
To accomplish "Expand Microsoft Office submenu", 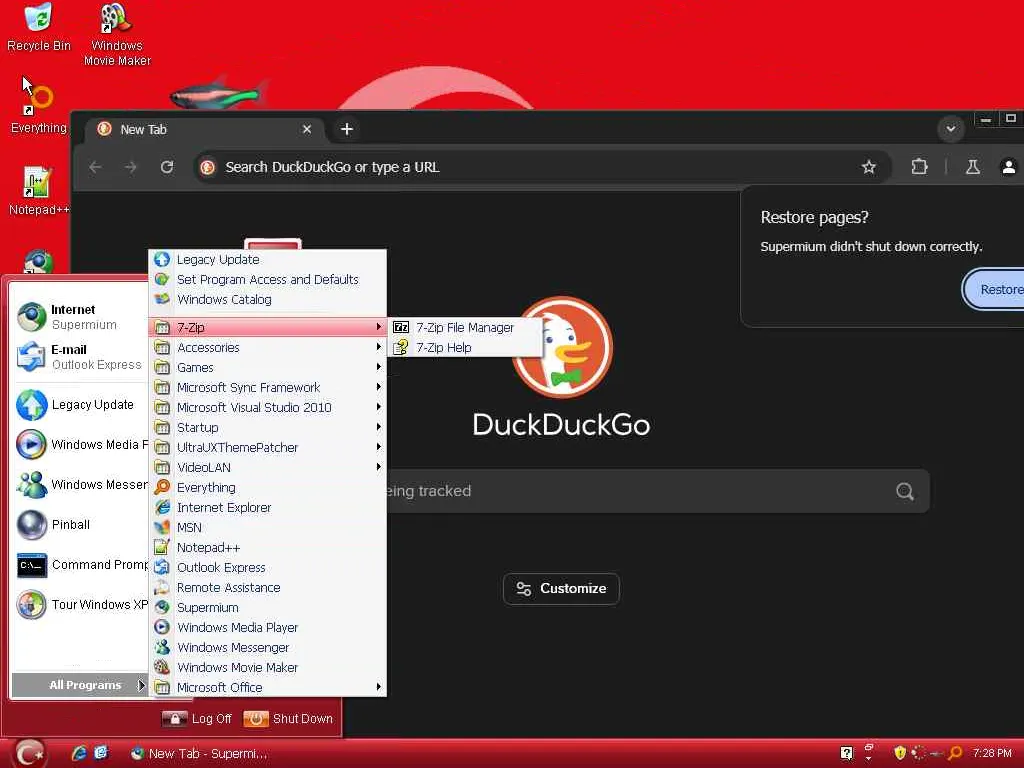I will point(268,687).
